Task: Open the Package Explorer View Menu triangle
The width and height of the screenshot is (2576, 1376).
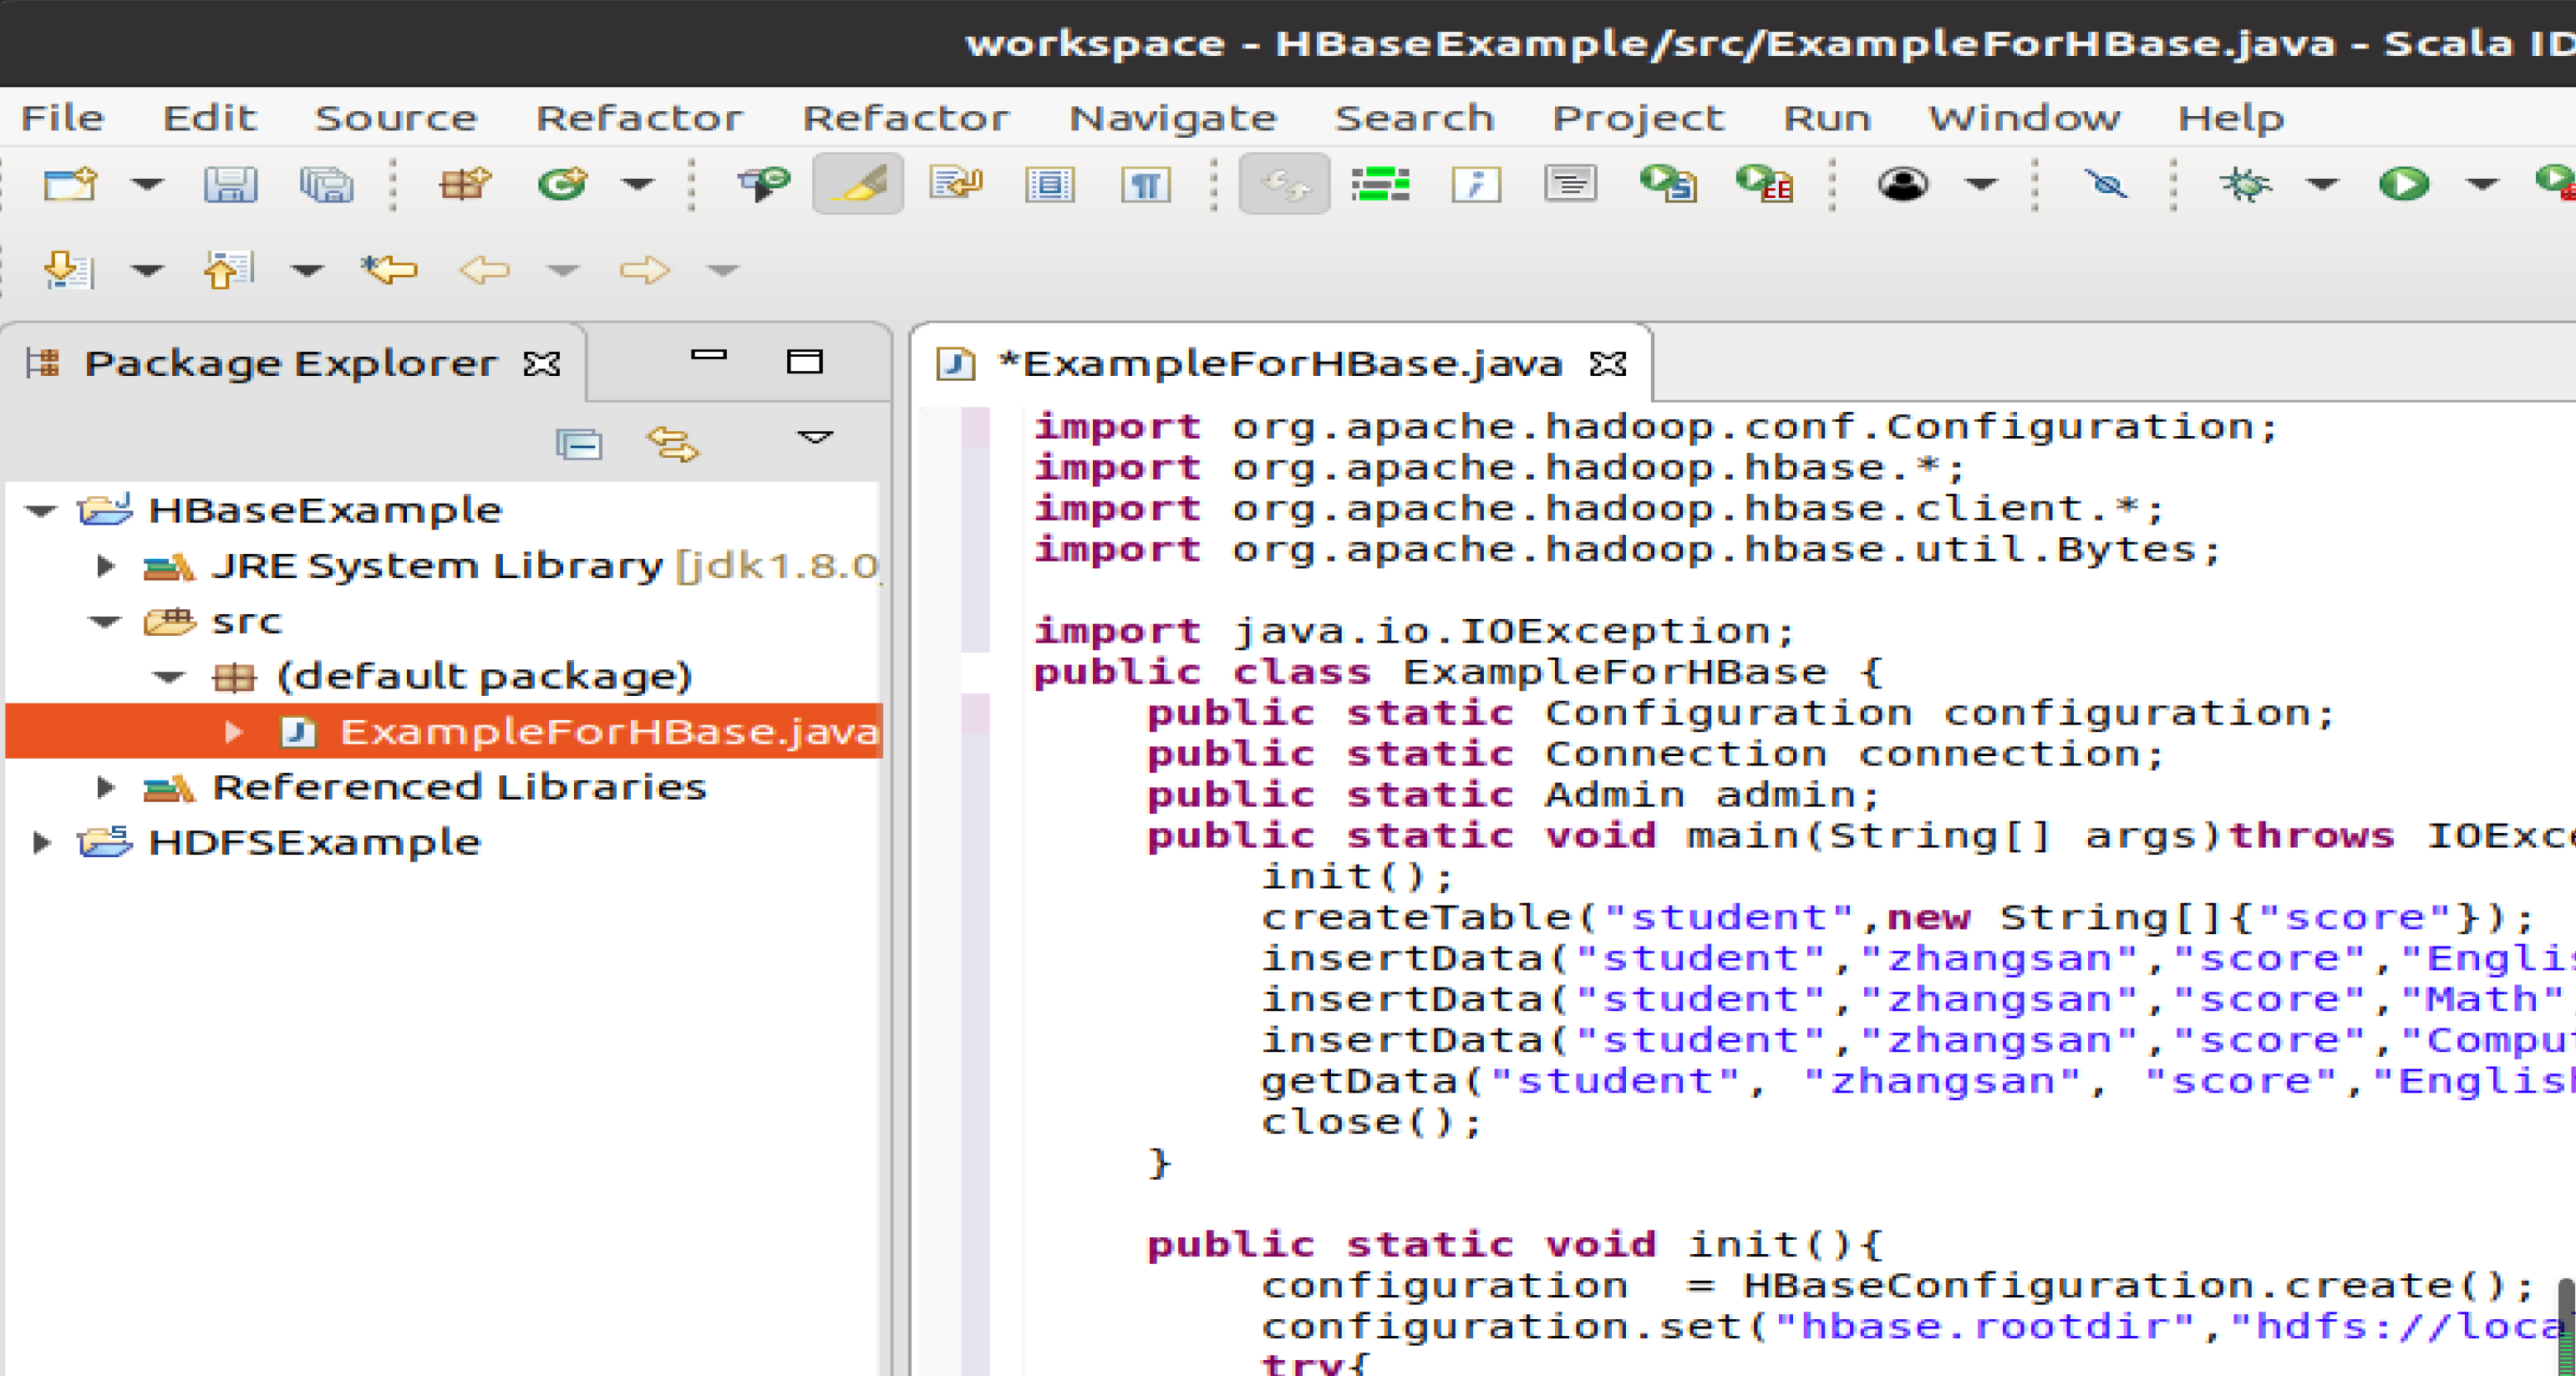Action: [x=815, y=437]
